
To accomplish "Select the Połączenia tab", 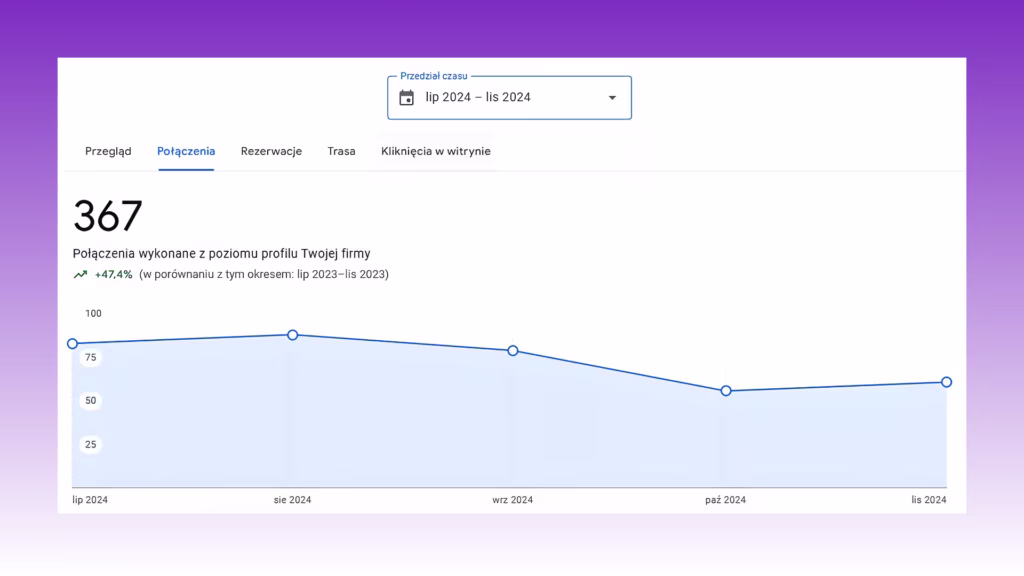I will click(186, 152).
